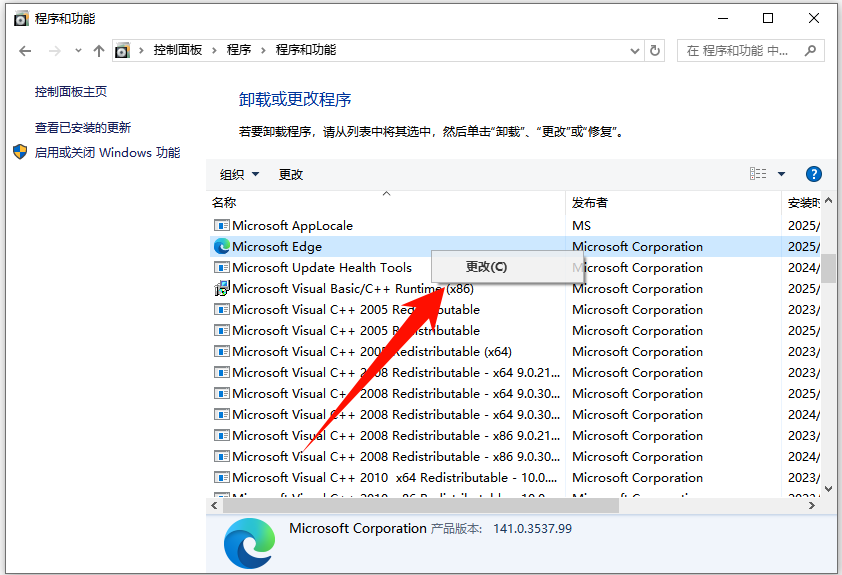The height and width of the screenshot is (575, 842).
Task: Click the 更改 toolbar button
Action: tap(291, 174)
